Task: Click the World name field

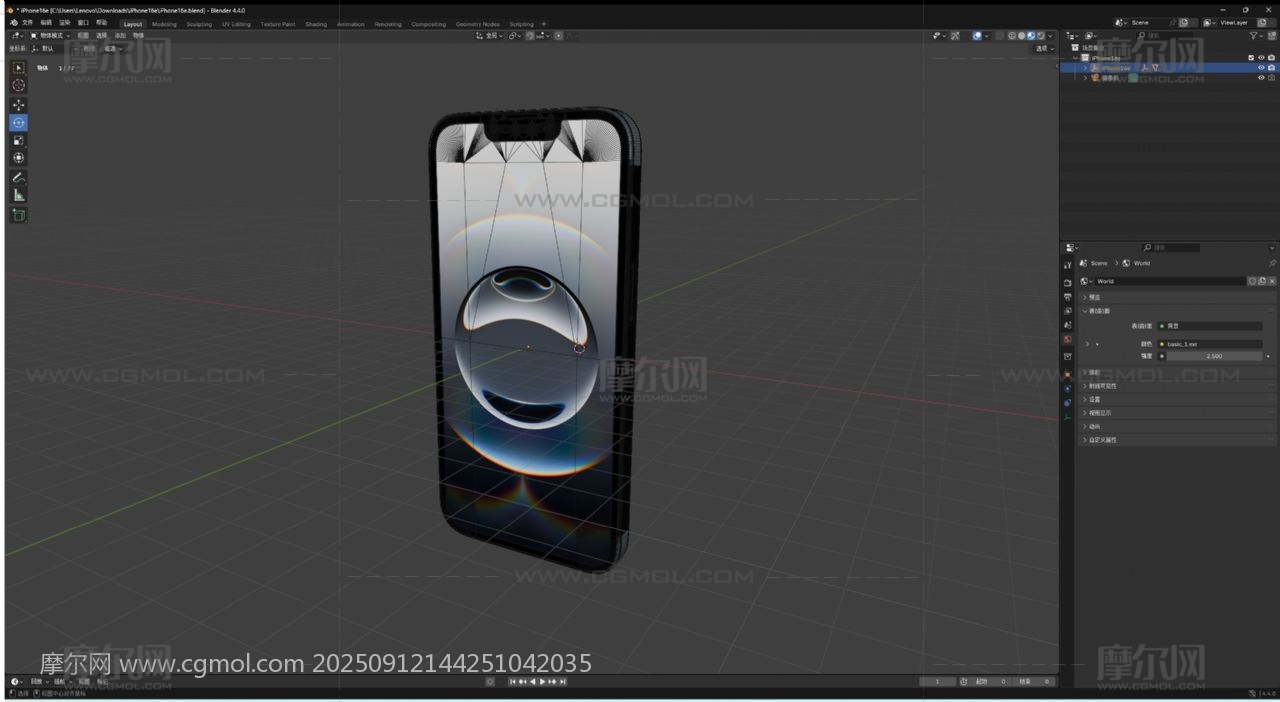Action: [x=1170, y=281]
